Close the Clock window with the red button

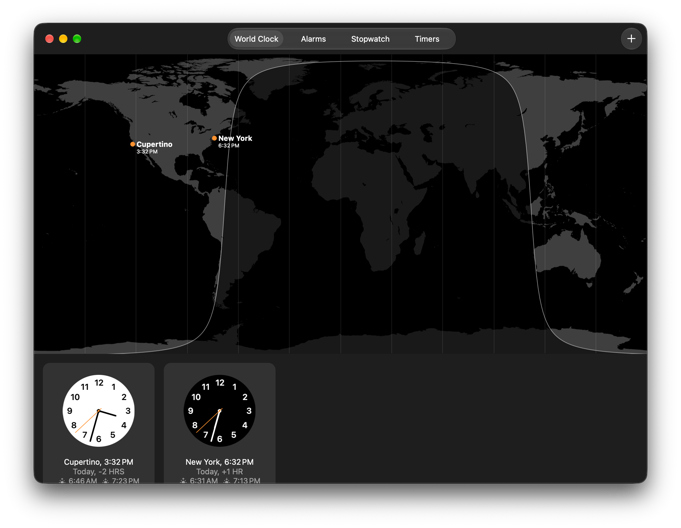pos(50,39)
